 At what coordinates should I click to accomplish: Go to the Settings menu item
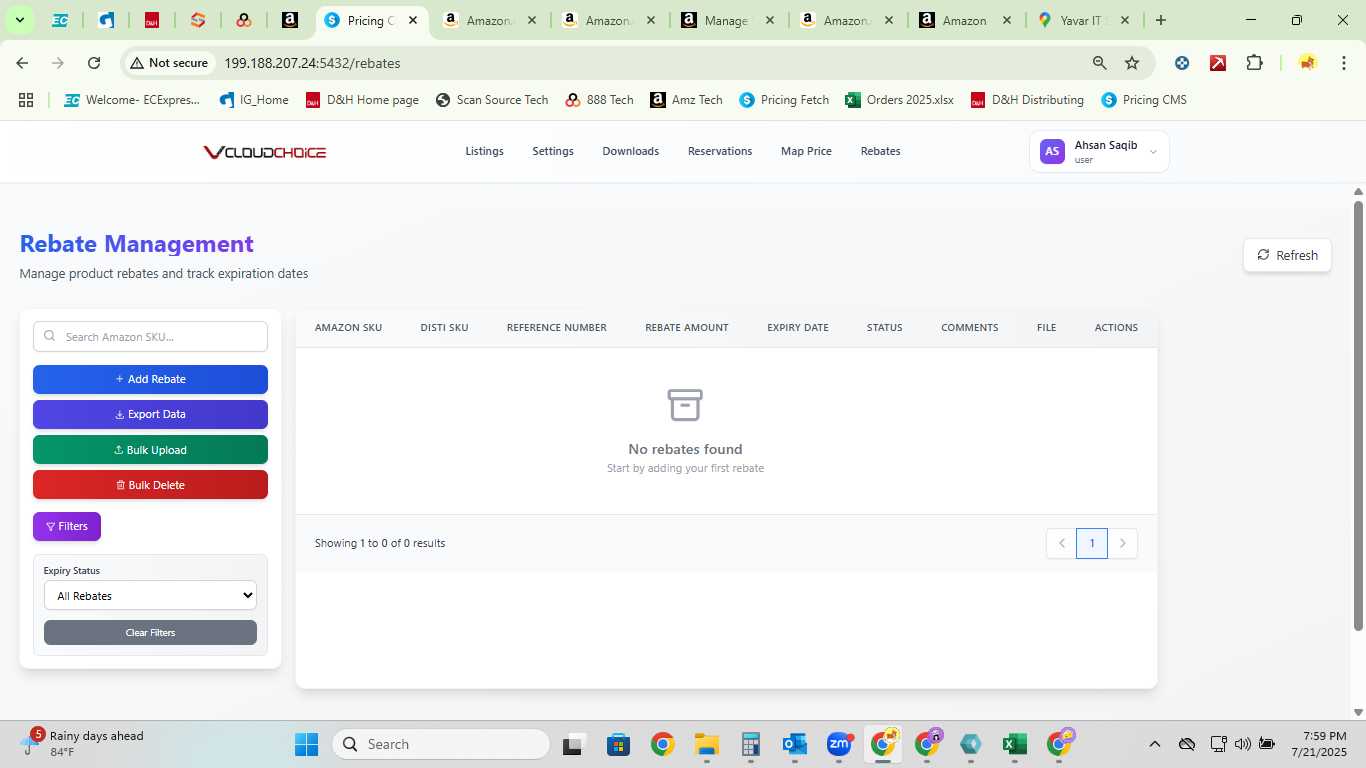[x=553, y=151]
